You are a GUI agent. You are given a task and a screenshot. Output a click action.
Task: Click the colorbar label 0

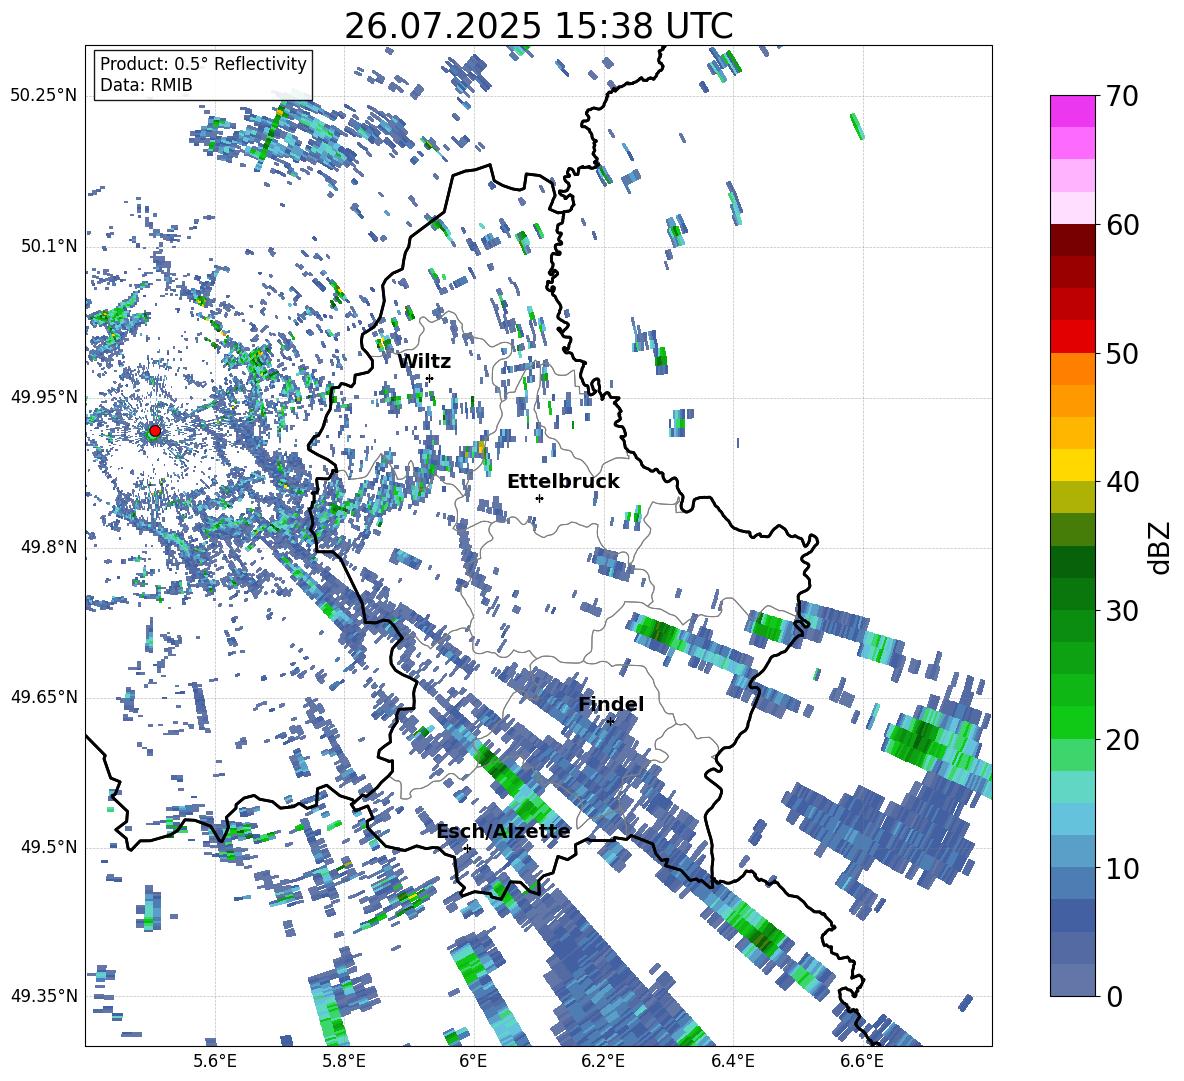(x=1115, y=996)
